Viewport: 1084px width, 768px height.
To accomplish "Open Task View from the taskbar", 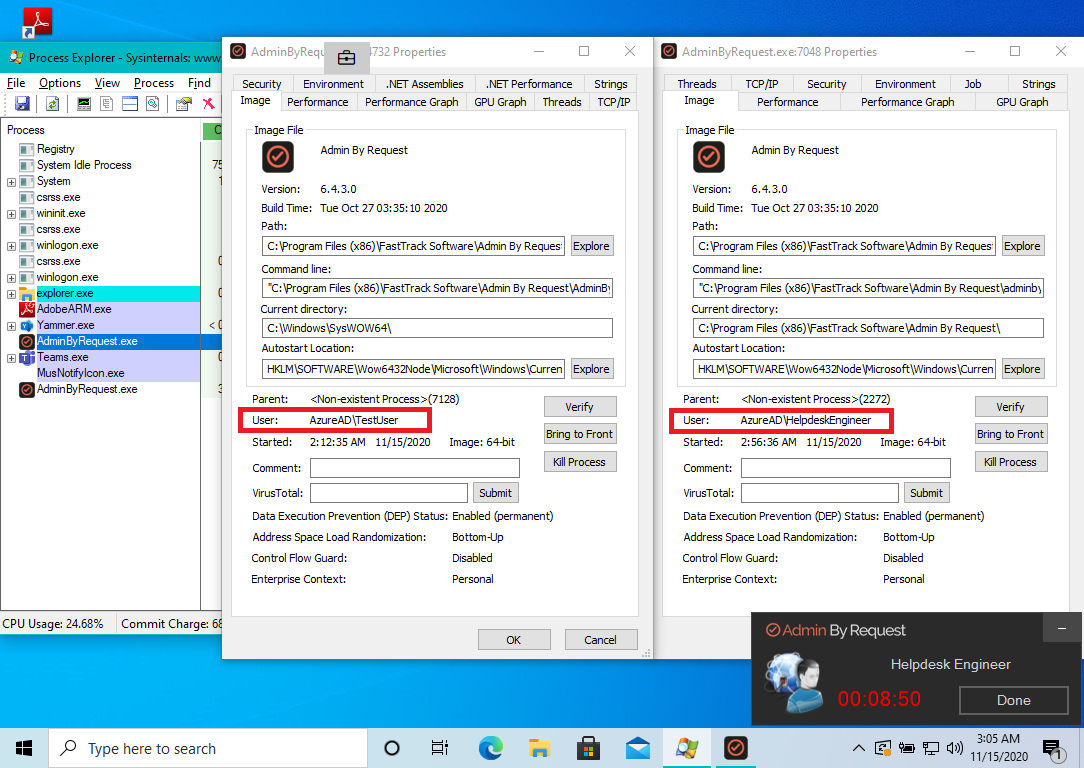I will click(x=440, y=748).
